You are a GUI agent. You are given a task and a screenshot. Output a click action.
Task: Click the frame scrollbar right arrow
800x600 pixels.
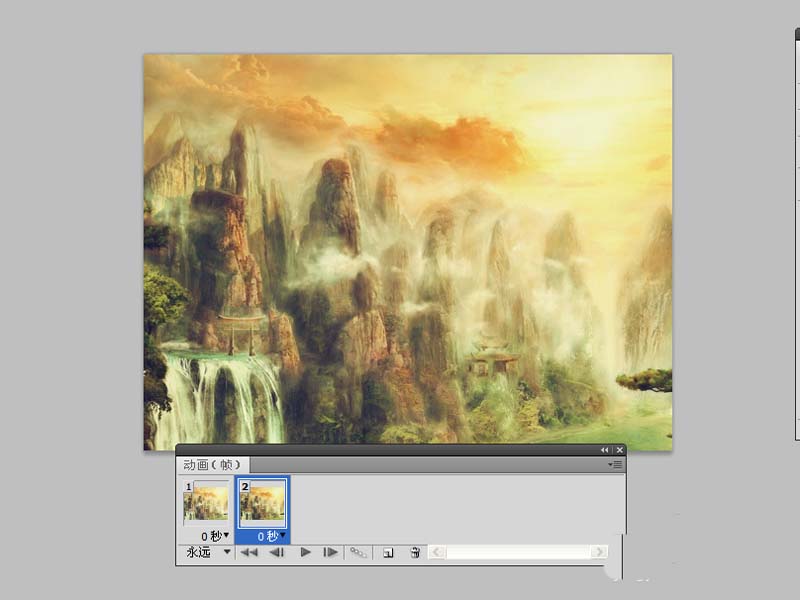point(599,552)
